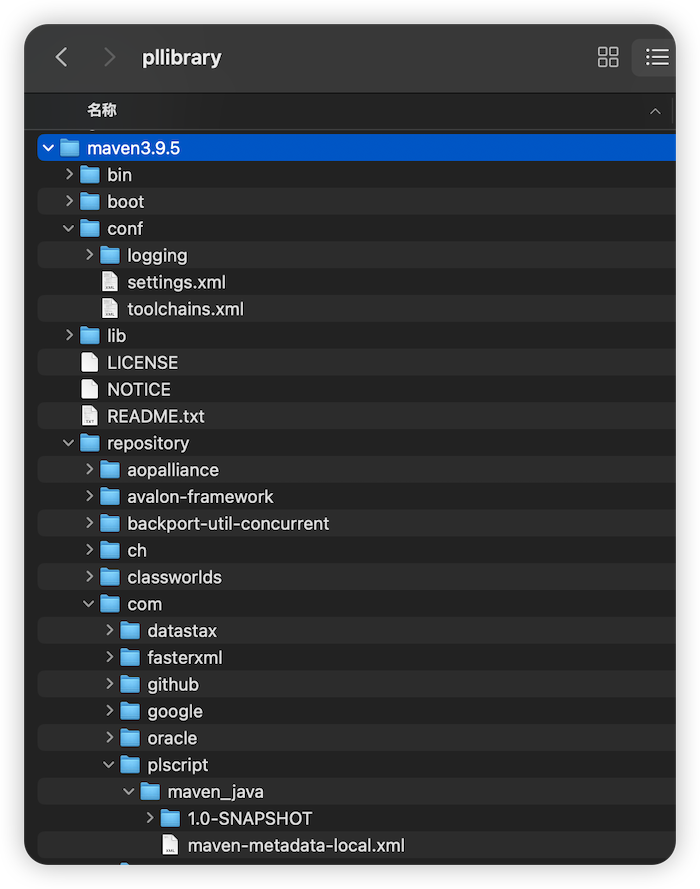Select the NOTICE file row
700x889 pixels.
coord(357,389)
